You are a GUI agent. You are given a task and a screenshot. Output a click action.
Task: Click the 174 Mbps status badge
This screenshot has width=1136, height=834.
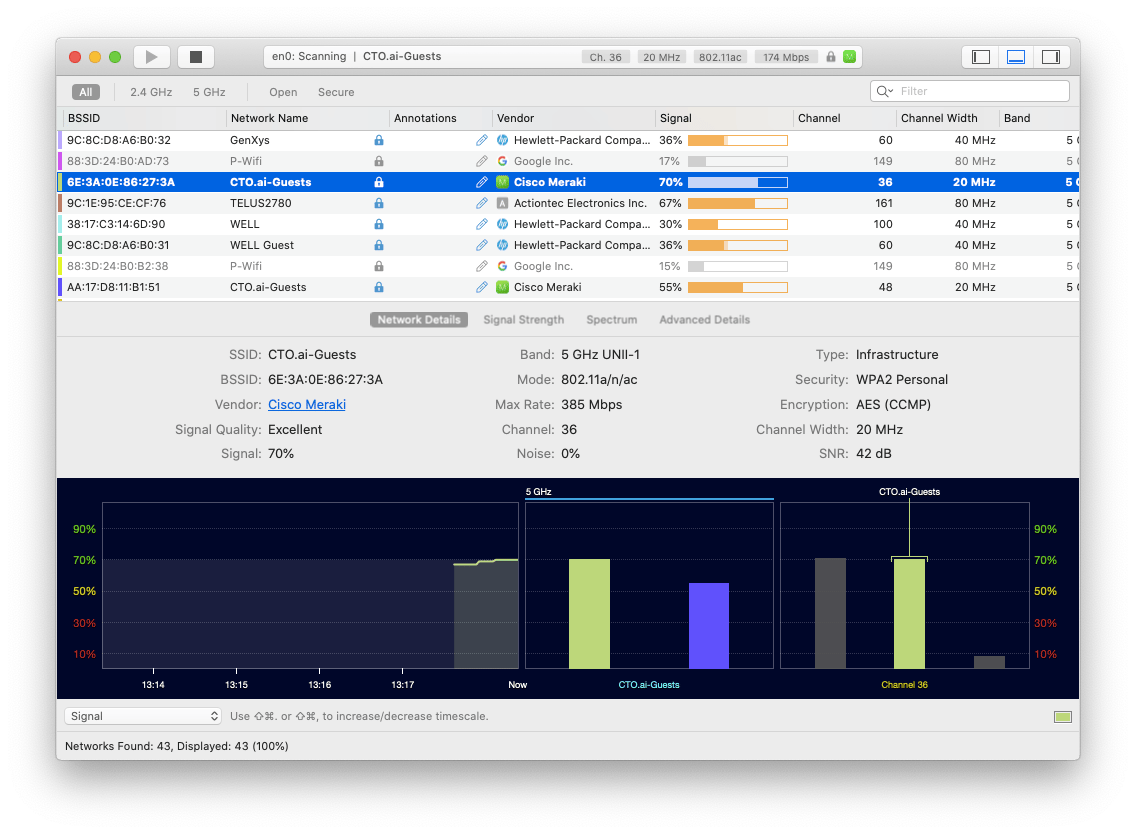[786, 57]
